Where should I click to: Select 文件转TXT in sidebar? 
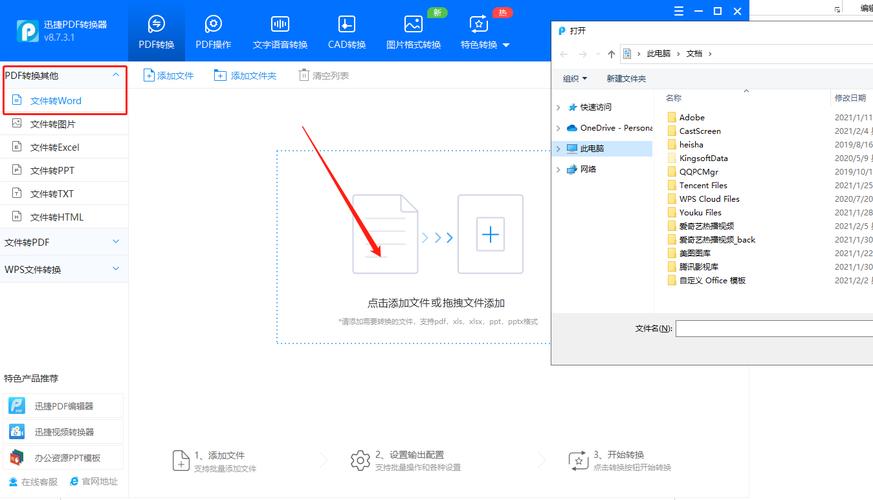pos(64,194)
